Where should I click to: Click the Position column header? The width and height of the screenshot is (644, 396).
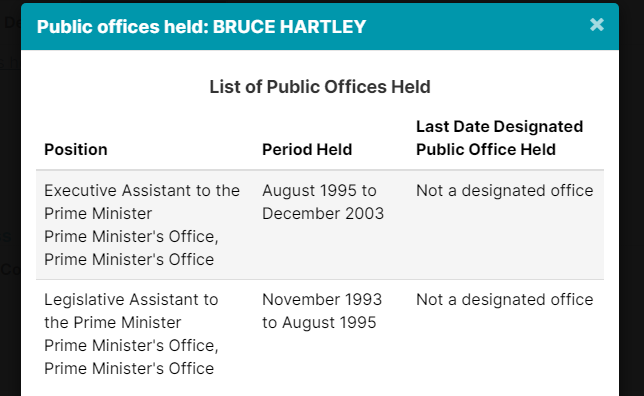click(76, 150)
